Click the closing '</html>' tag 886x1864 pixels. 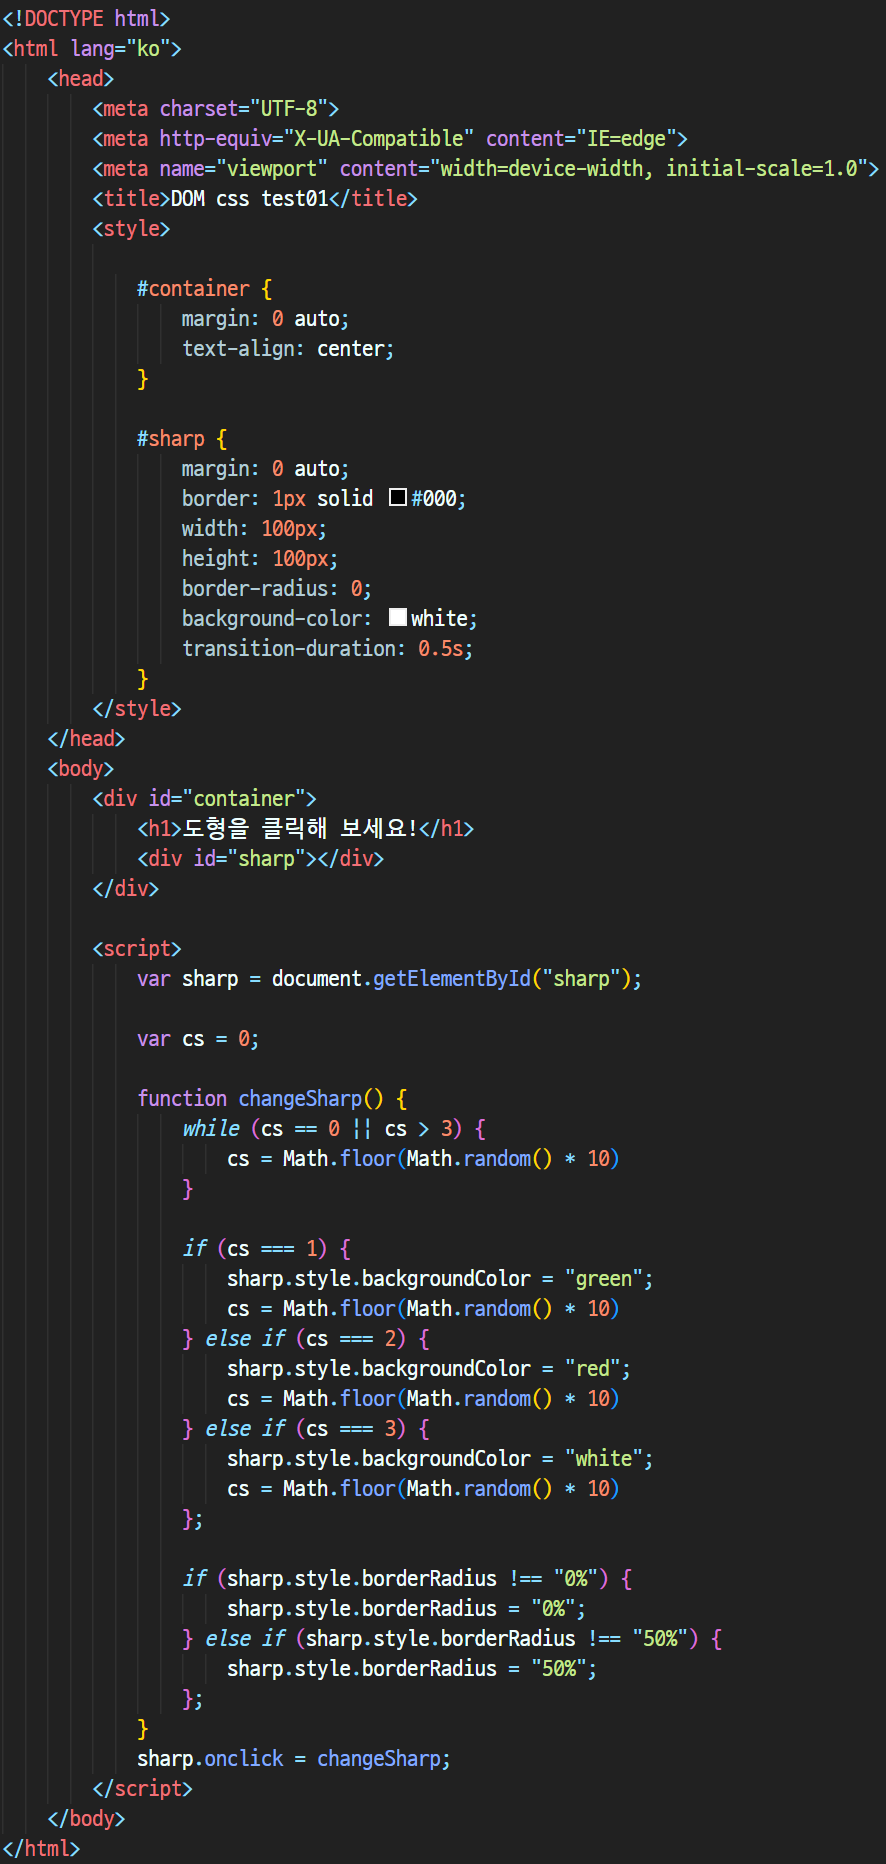click(41, 1848)
